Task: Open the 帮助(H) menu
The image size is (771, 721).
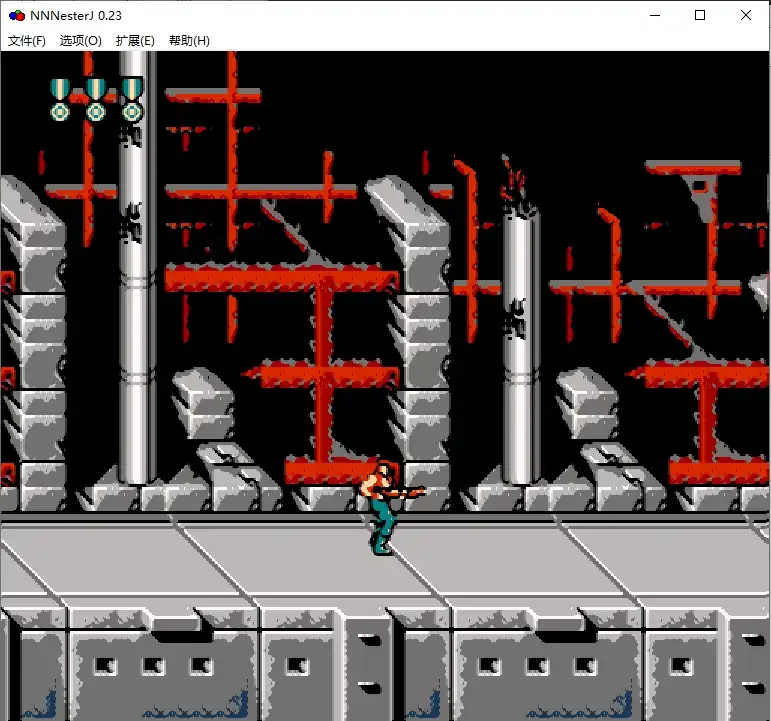Action: [189, 40]
